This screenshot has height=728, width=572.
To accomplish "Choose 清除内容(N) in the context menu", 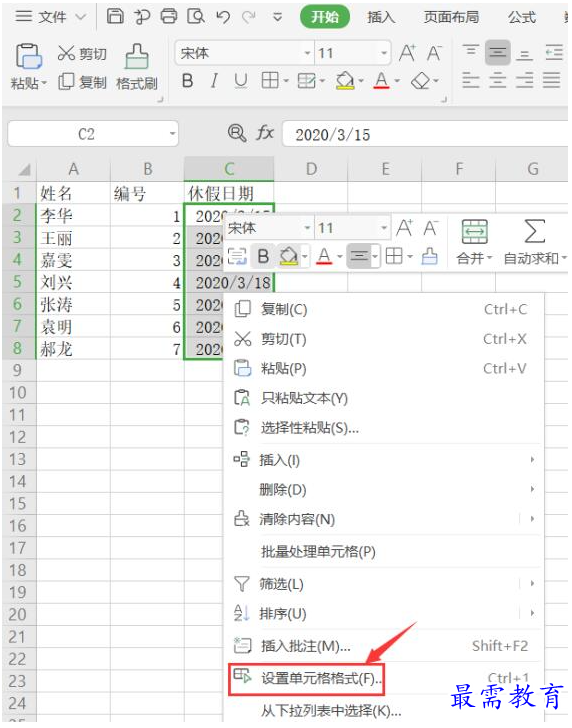I will [x=384, y=519].
